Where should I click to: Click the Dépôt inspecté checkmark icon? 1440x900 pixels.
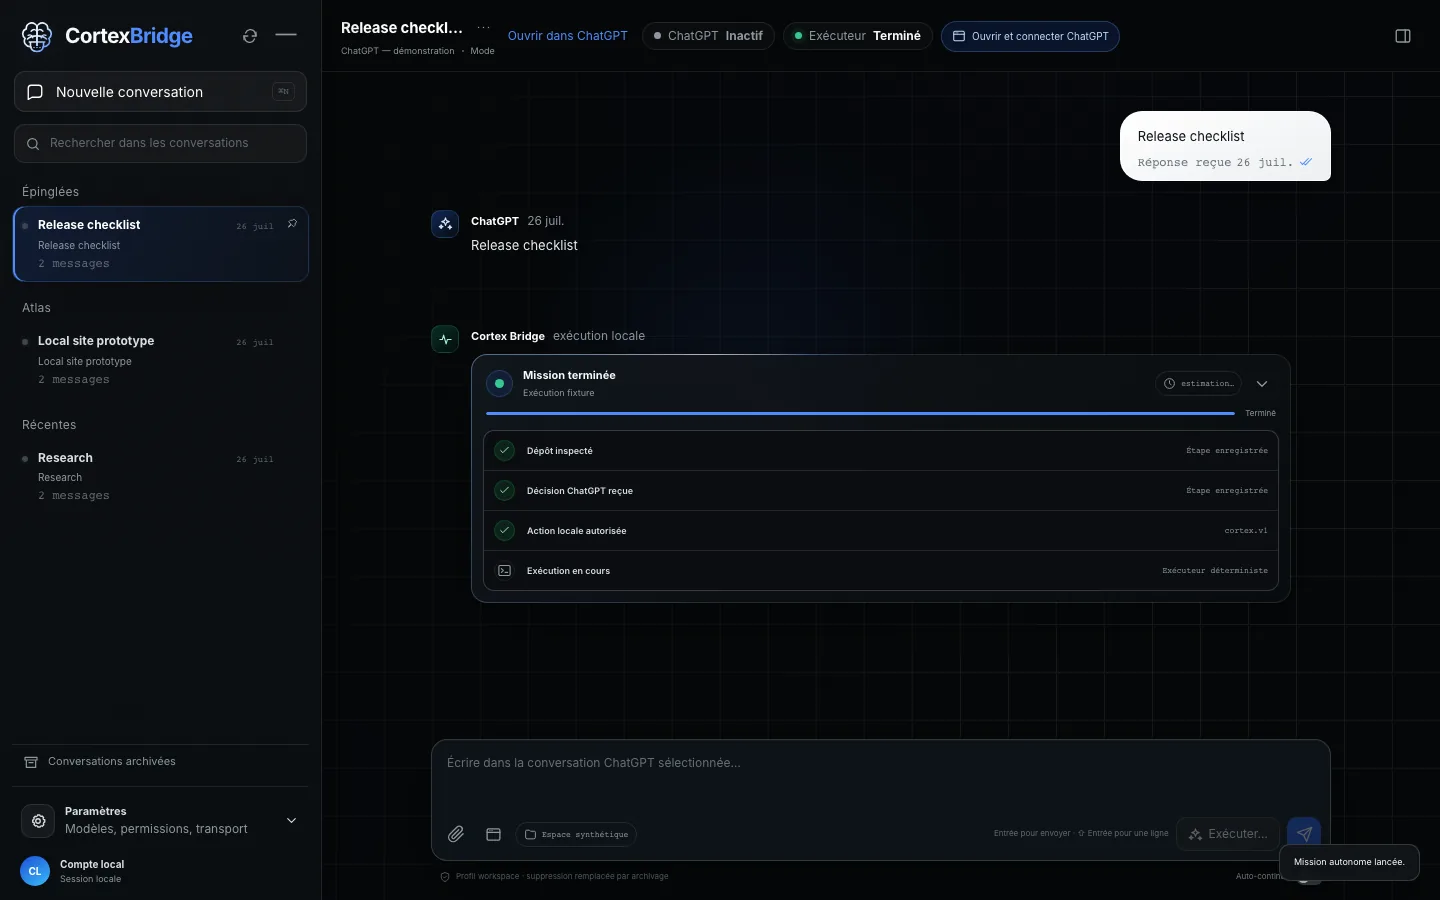click(x=505, y=451)
